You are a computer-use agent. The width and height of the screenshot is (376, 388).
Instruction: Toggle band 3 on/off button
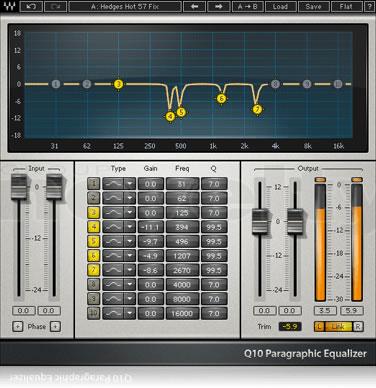point(94,212)
